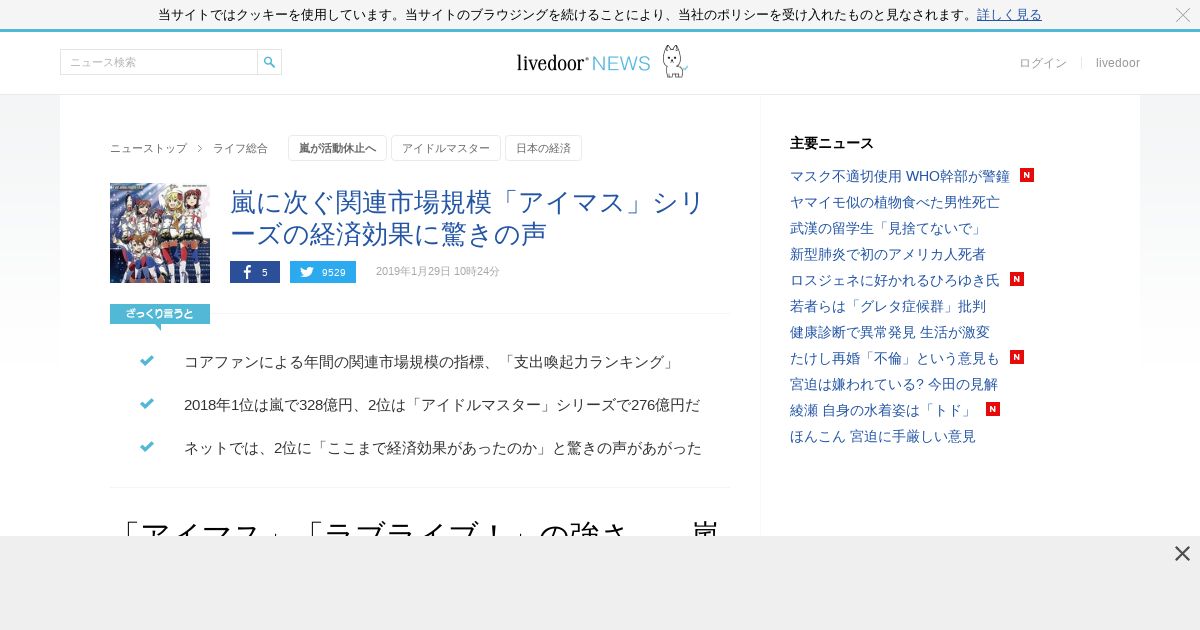Screen dimensions: 1200x630
Task: Click the 主要ニュース heading
Action: pyautogui.click(x=832, y=143)
